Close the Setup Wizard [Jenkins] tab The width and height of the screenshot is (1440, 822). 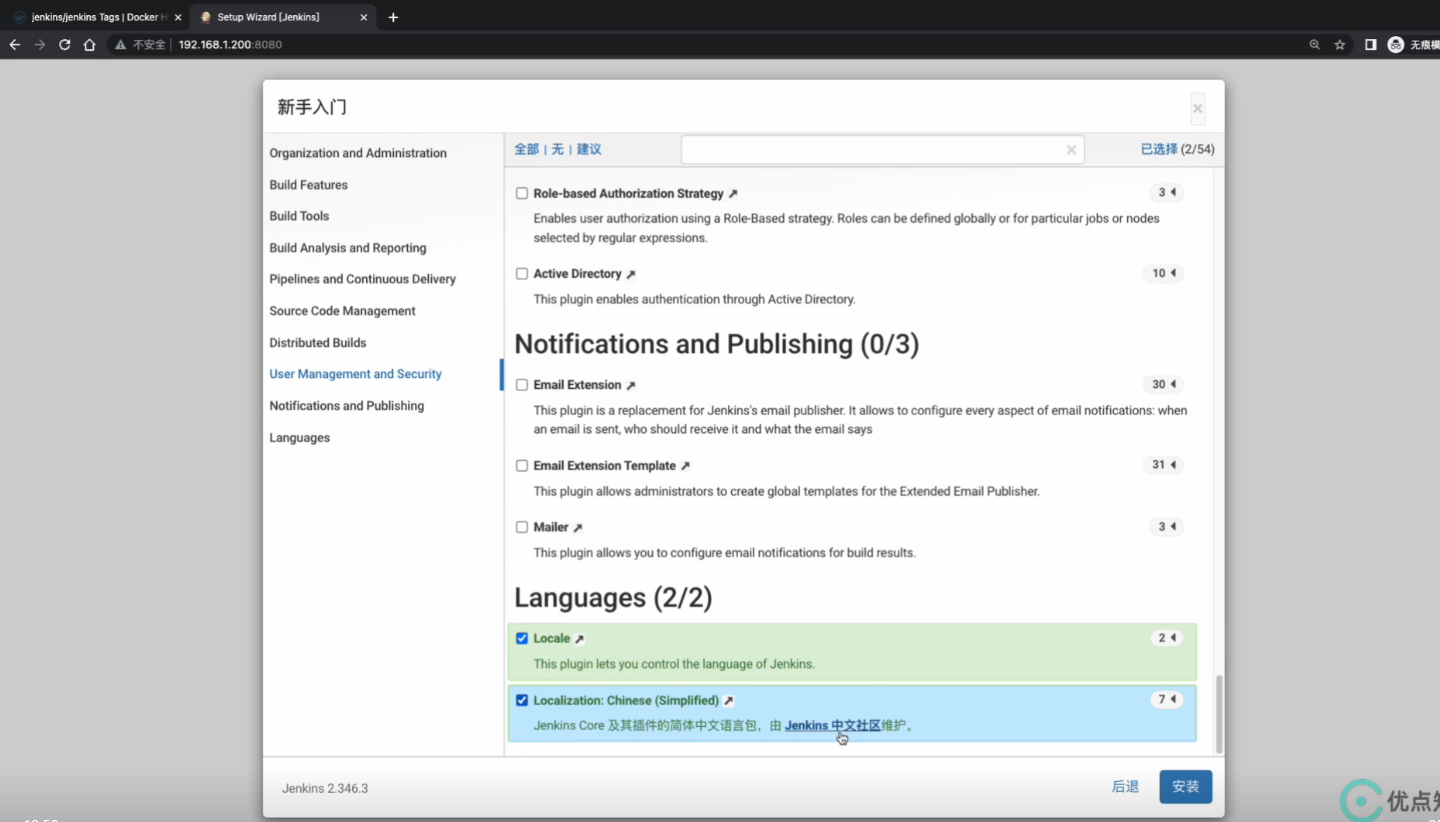click(x=364, y=17)
